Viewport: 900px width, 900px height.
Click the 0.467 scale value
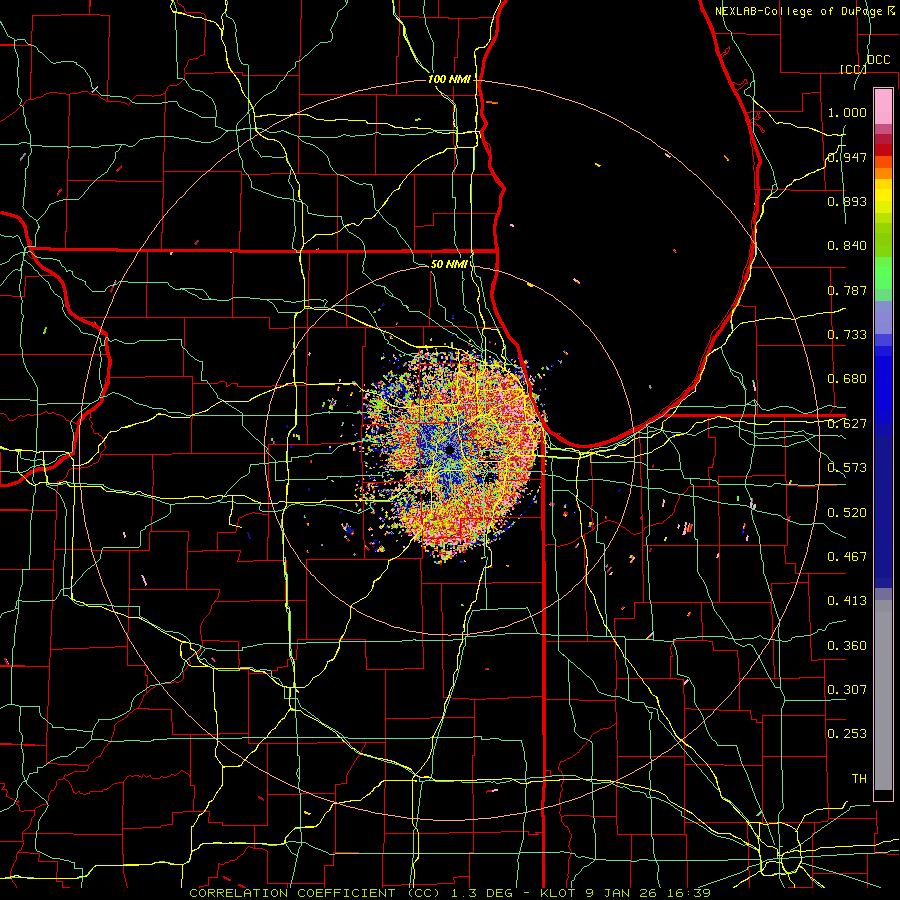pos(847,557)
